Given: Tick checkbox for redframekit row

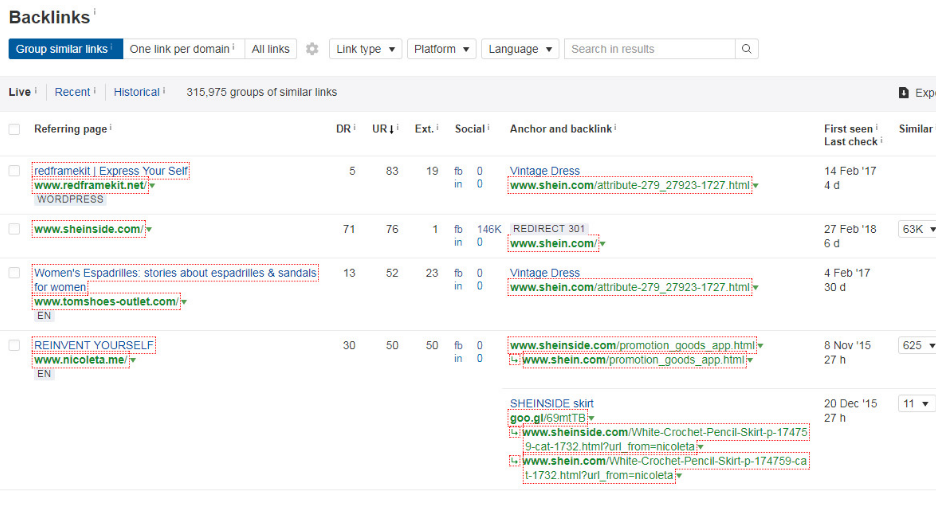Looking at the screenshot, I should [x=14, y=171].
